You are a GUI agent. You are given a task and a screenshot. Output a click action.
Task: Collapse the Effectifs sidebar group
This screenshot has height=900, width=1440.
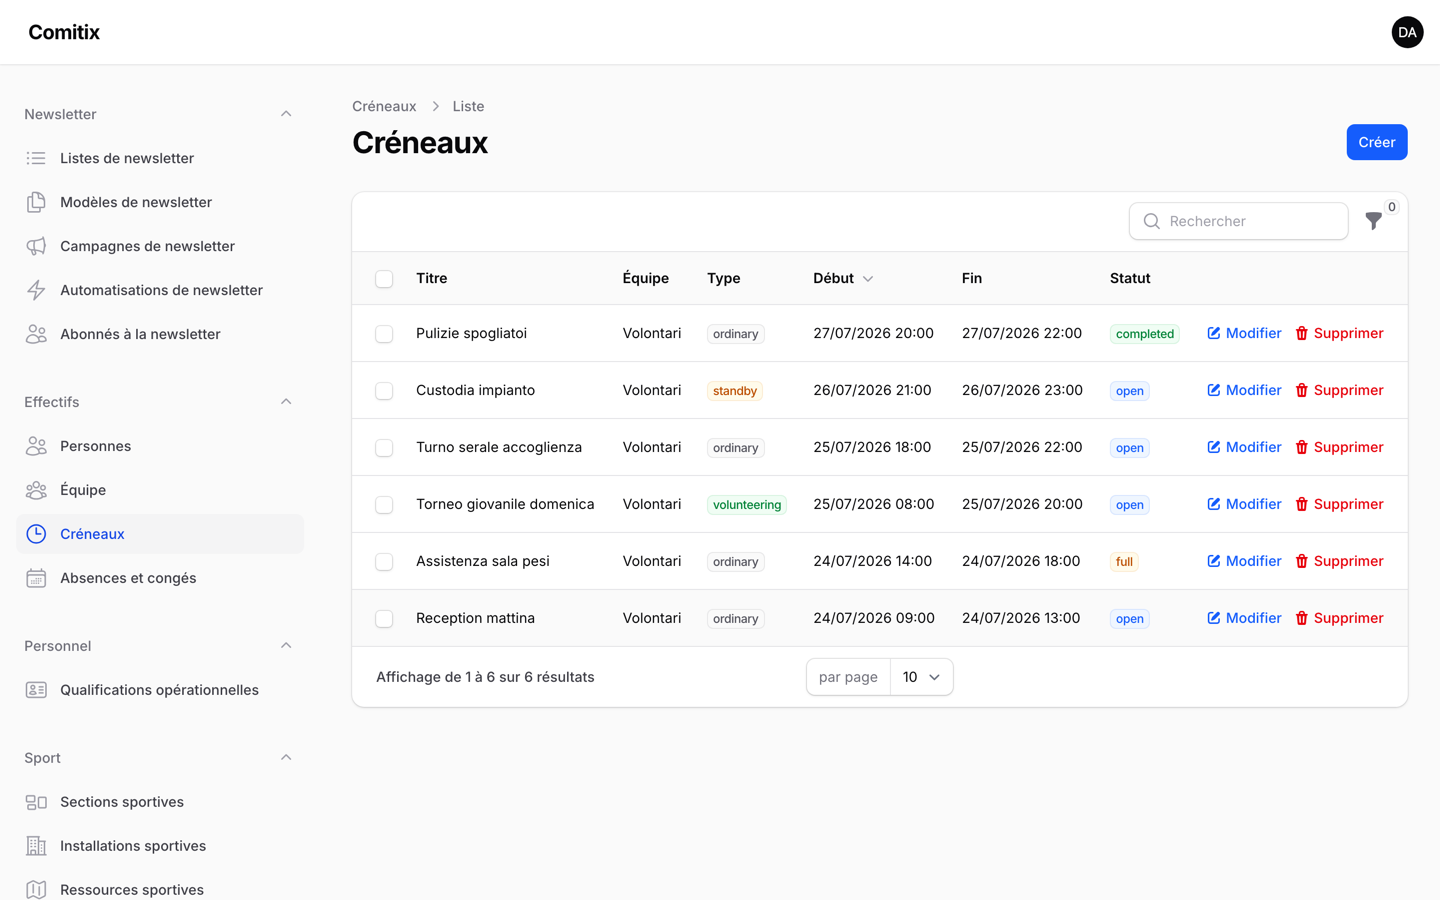(286, 402)
